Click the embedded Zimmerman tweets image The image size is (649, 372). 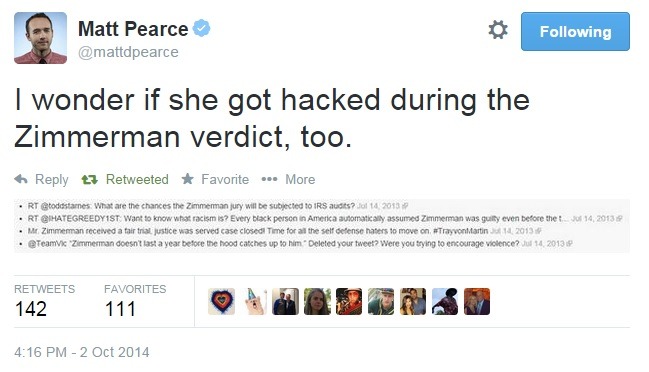tap(322, 226)
